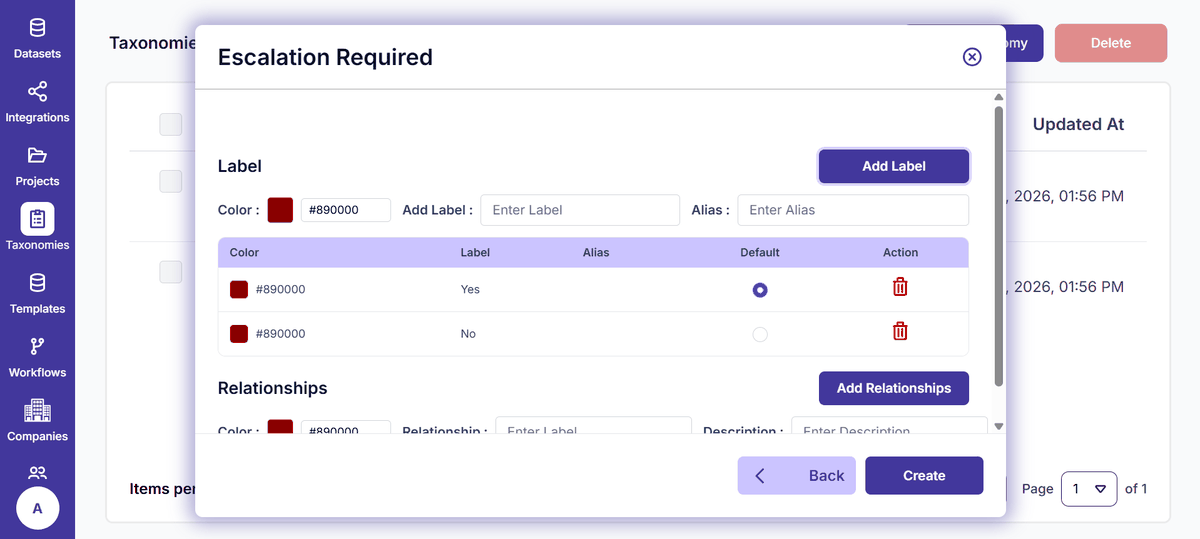Viewport: 1200px width, 539px height.
Task: Open Companies building icon
Action: 37,410
